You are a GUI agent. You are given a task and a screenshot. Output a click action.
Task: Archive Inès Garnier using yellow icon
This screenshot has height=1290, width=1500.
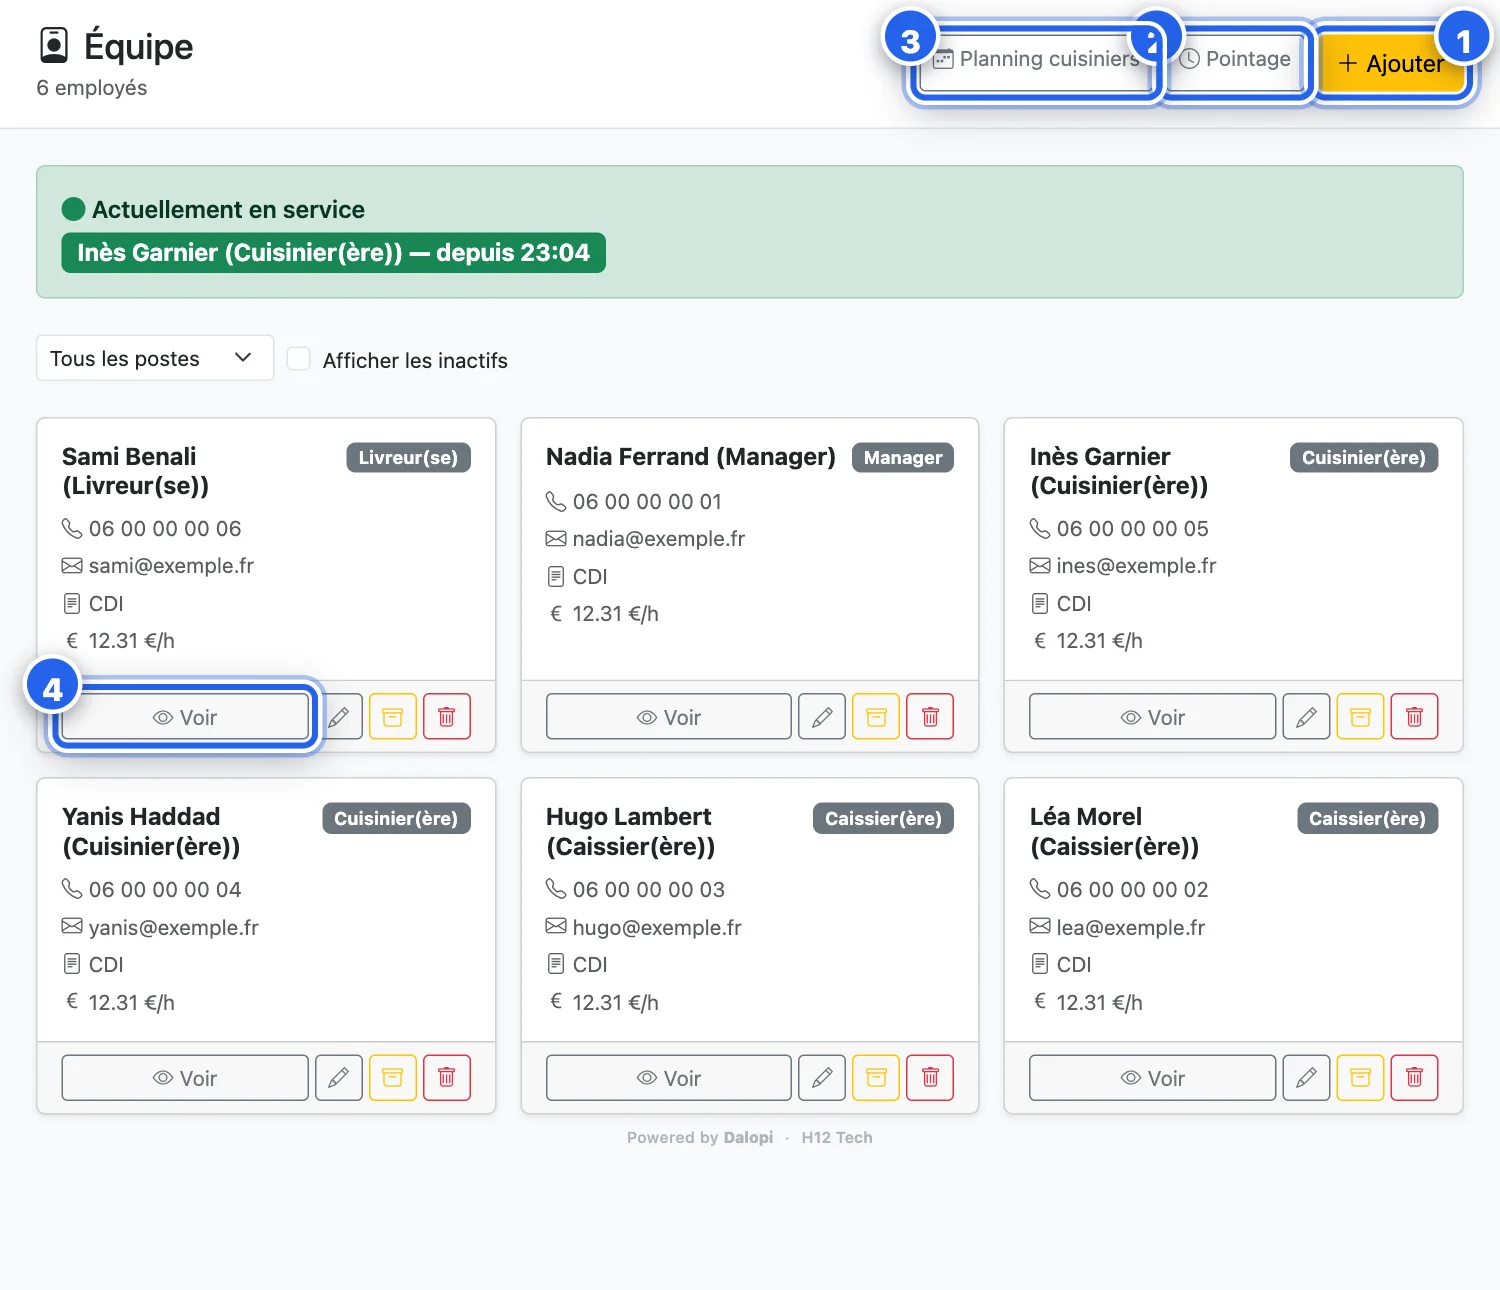click(x=1360, y=717)
